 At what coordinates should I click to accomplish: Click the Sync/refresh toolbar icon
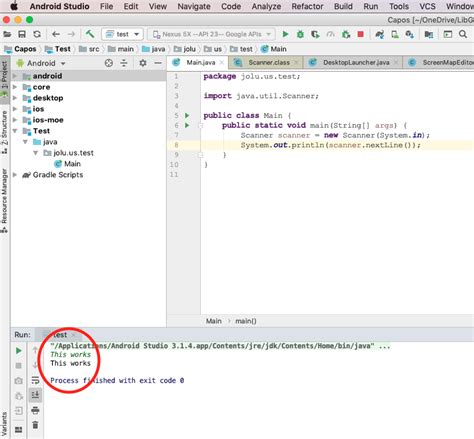[37, 34]
